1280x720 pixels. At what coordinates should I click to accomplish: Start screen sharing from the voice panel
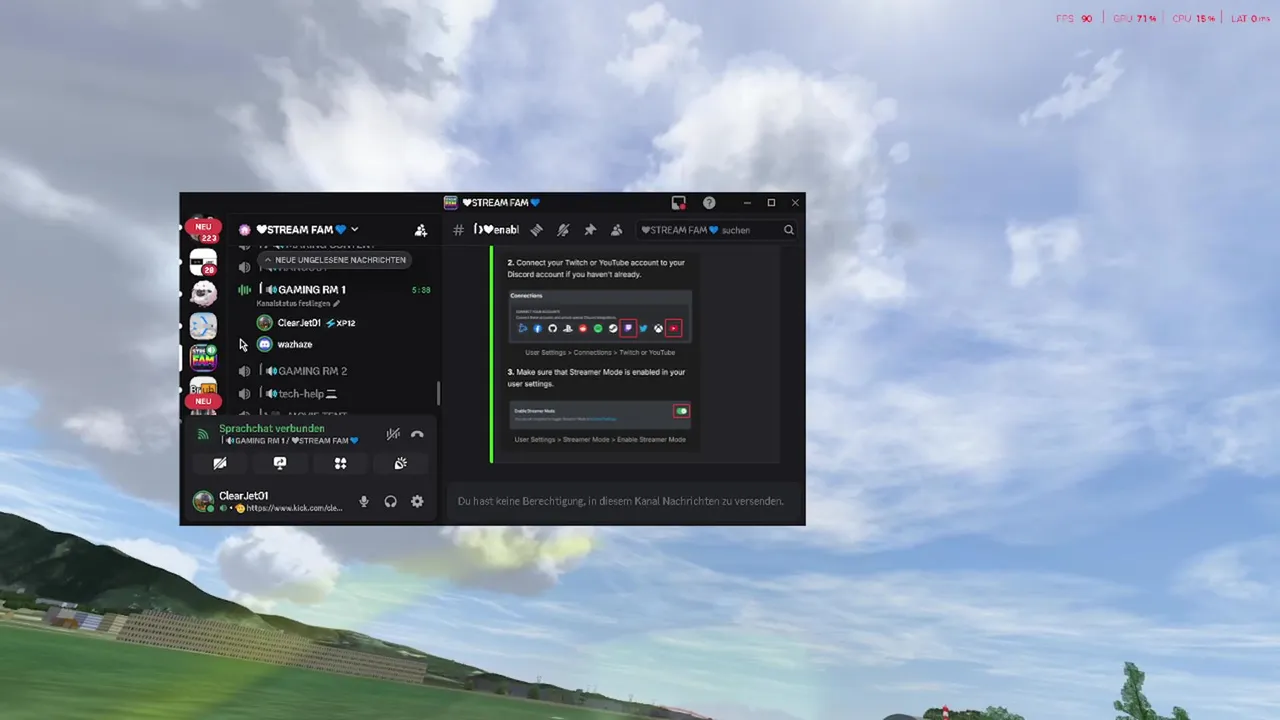(280, 463)
